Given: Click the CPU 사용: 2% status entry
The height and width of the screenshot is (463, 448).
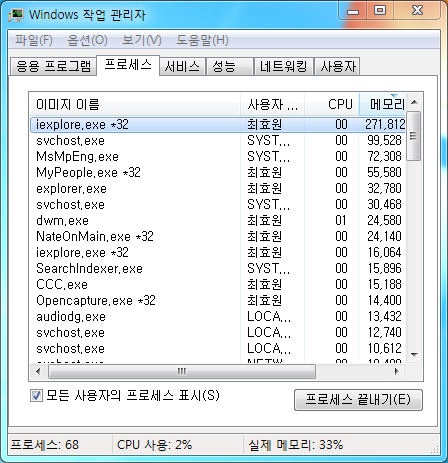Looking at the screenshot, I should point(155,445).
